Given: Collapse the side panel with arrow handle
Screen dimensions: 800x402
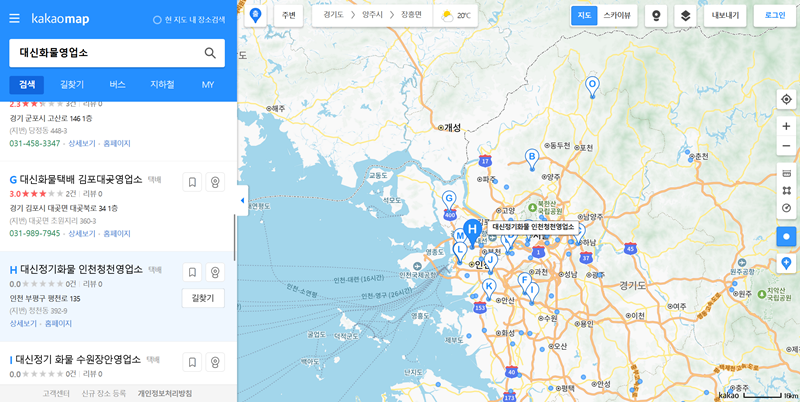Looking at the screenshot, I should [x=242, y=200].
